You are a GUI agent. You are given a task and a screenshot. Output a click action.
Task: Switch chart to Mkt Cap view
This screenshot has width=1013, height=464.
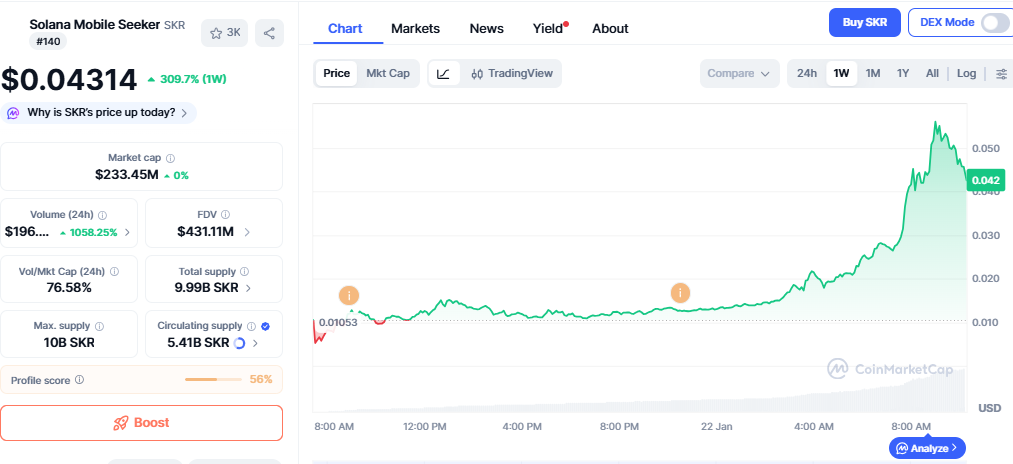pyautogui.click(x=387, y=73)
